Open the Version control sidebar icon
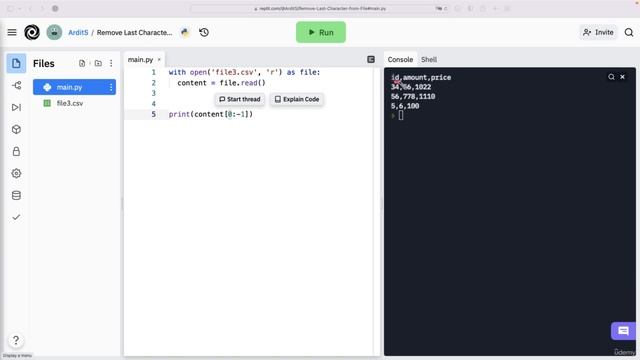The image size is (640, 360). pos(16,85)
